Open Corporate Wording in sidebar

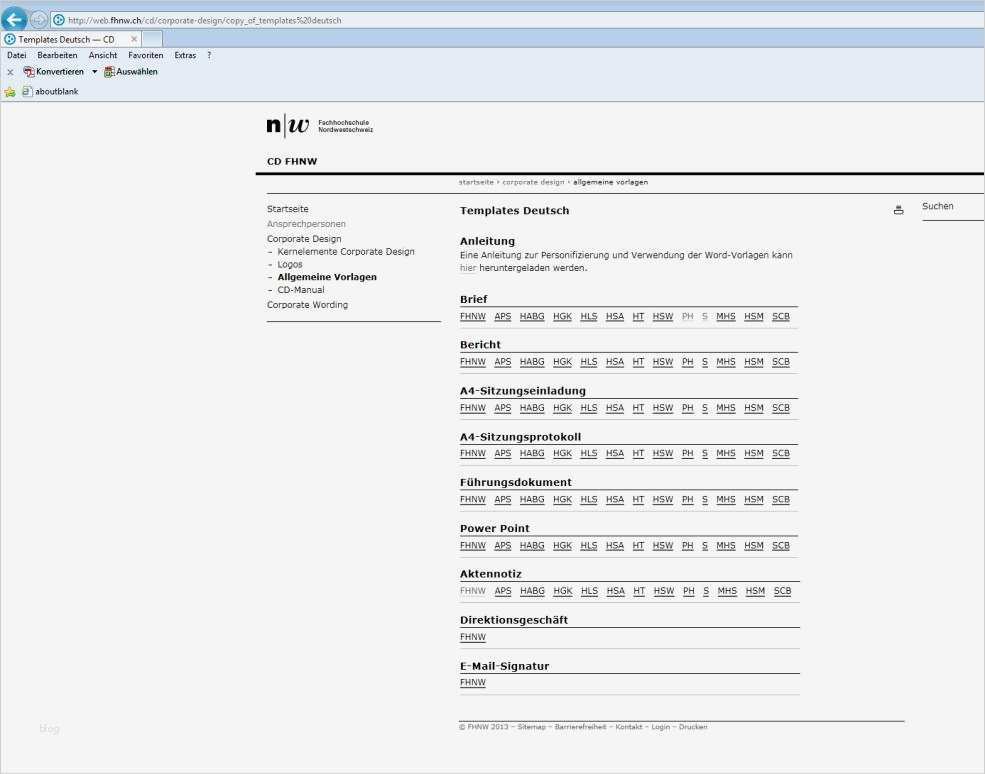(307, 305)
